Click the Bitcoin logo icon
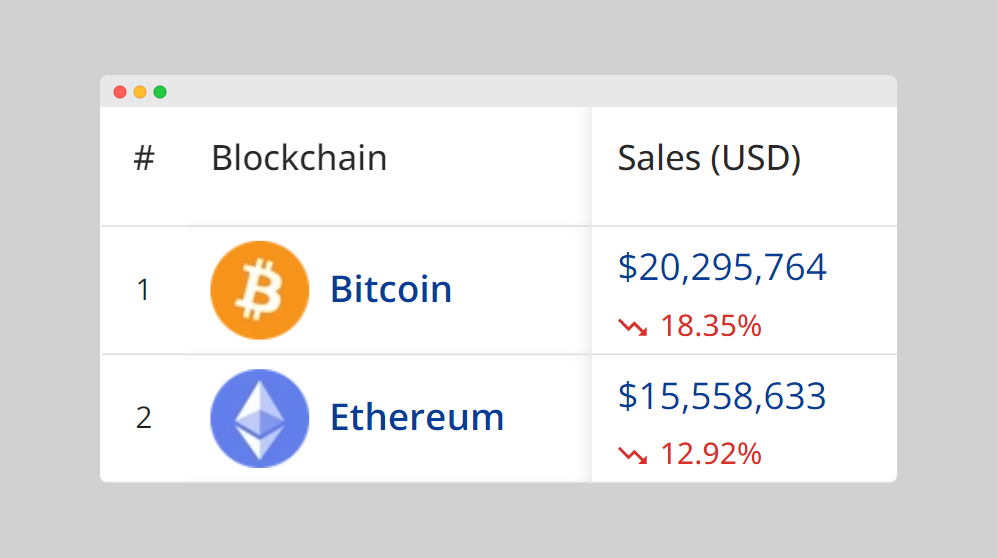This screenshot has height=558, width=997. [259, 290]
